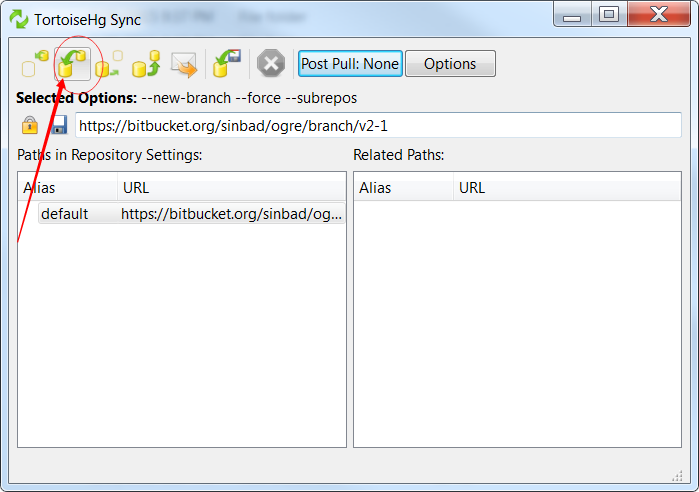The width and height of the screenshot is (699, 492).
Task: Save the current URL with disk icon
Action: (59, 125)
